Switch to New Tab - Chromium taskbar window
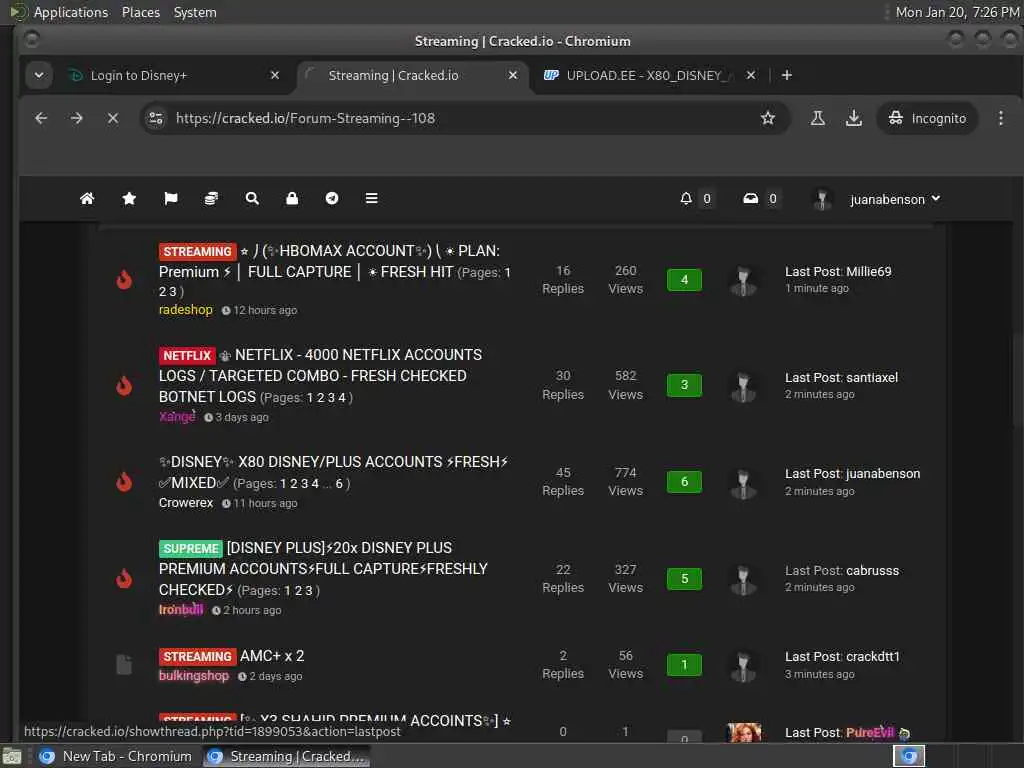 tap(115, 756)
